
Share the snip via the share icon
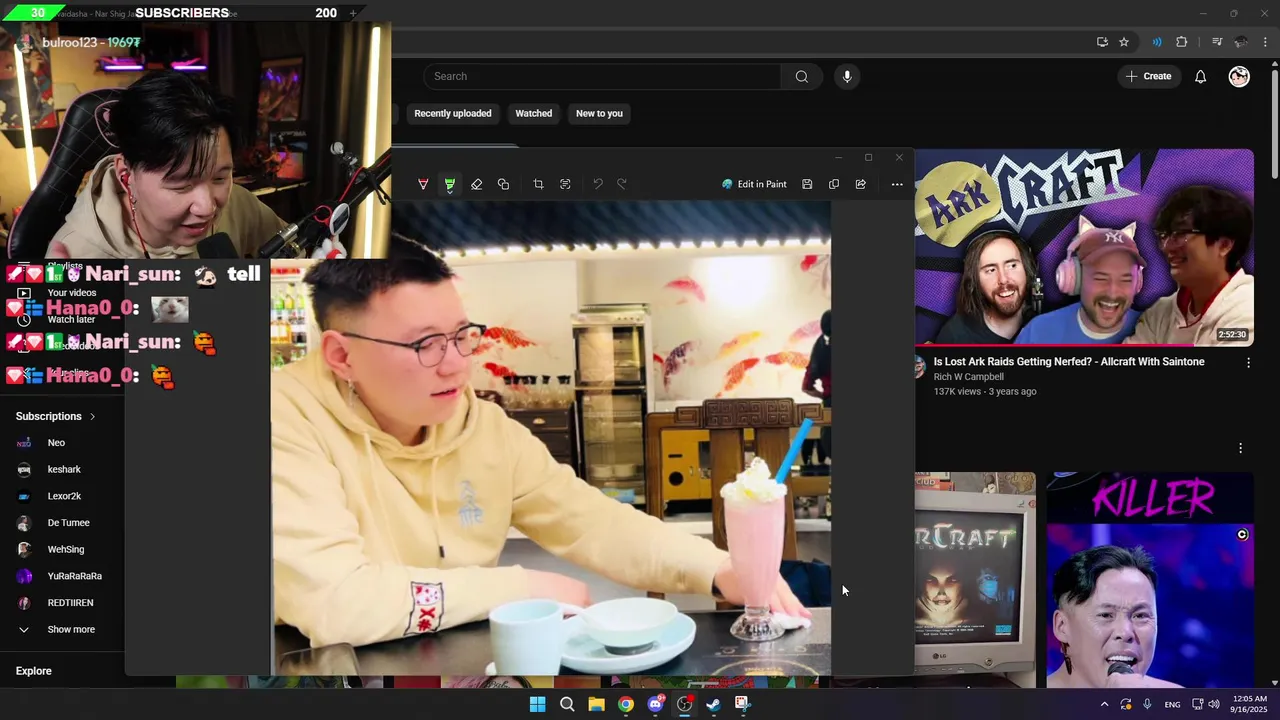coord(861,184)
